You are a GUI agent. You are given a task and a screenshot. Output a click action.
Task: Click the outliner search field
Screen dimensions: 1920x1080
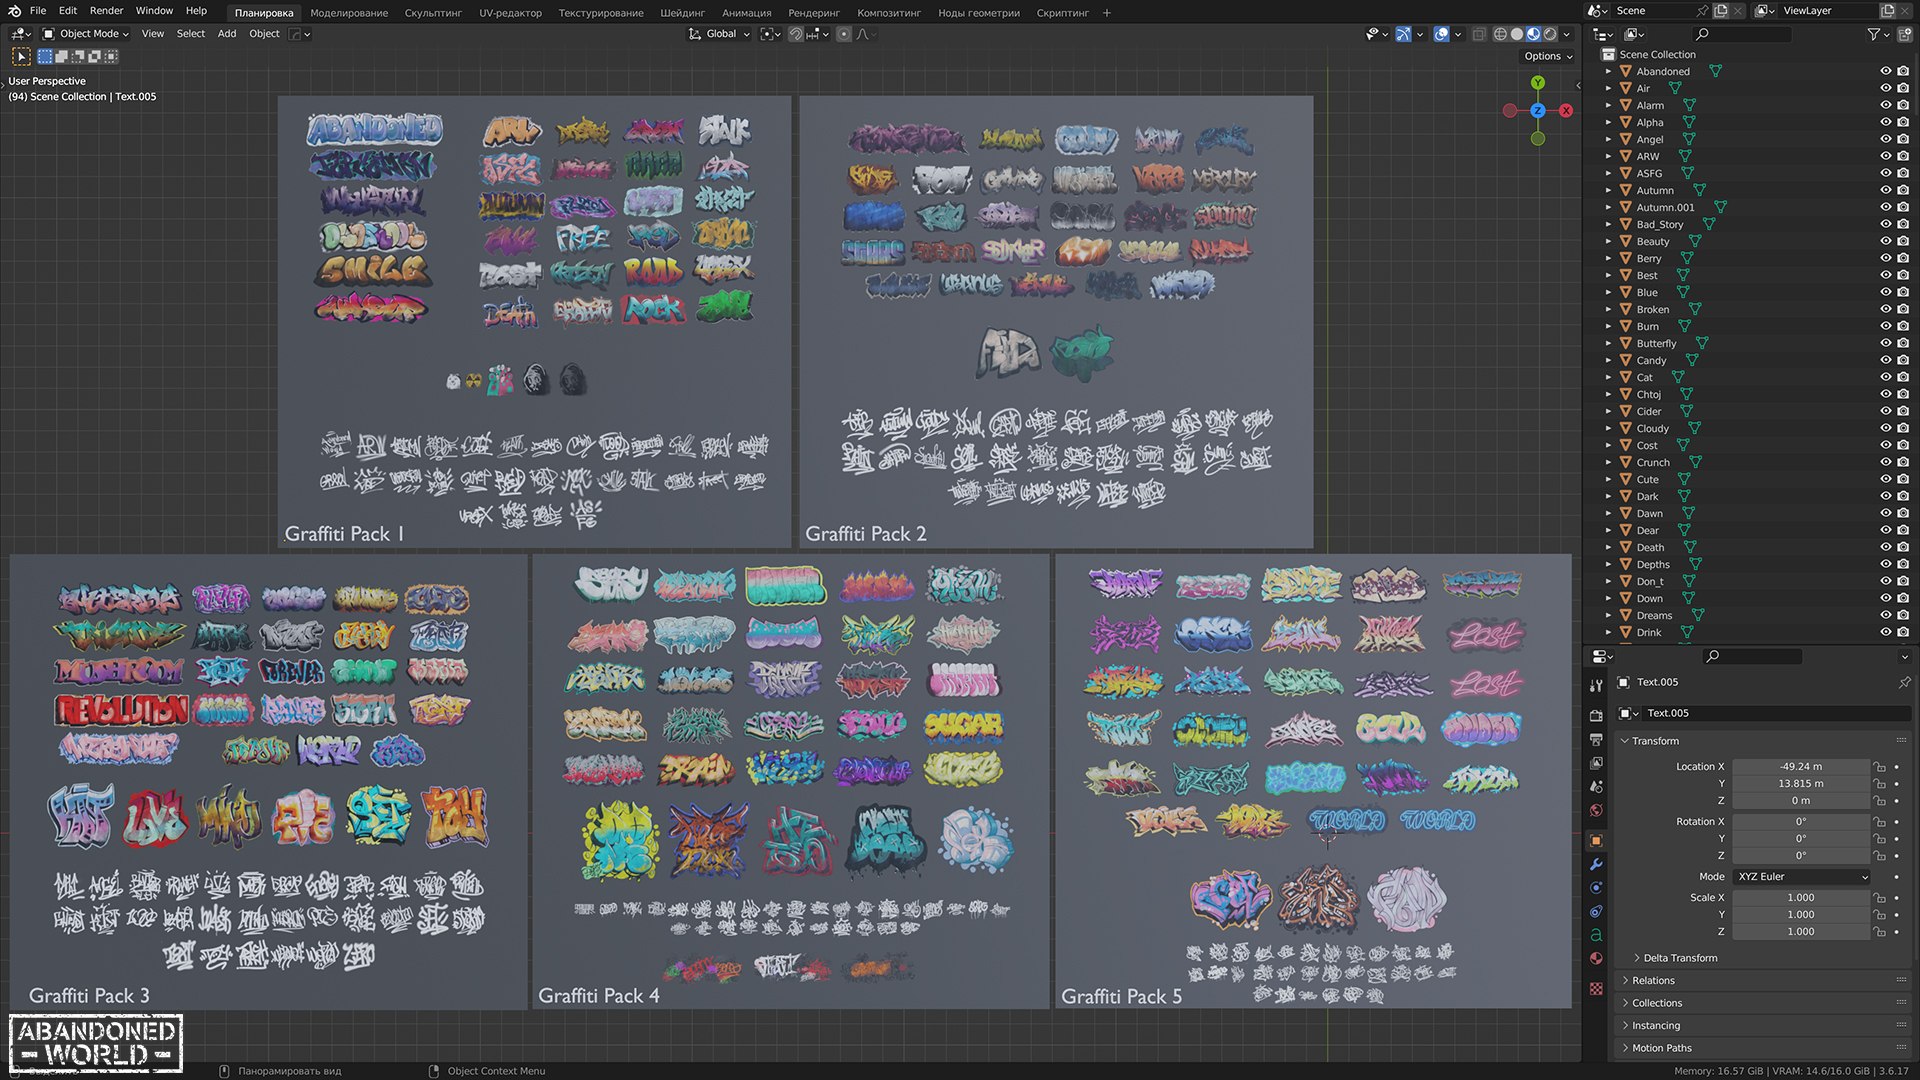[x=1743, y=34]
